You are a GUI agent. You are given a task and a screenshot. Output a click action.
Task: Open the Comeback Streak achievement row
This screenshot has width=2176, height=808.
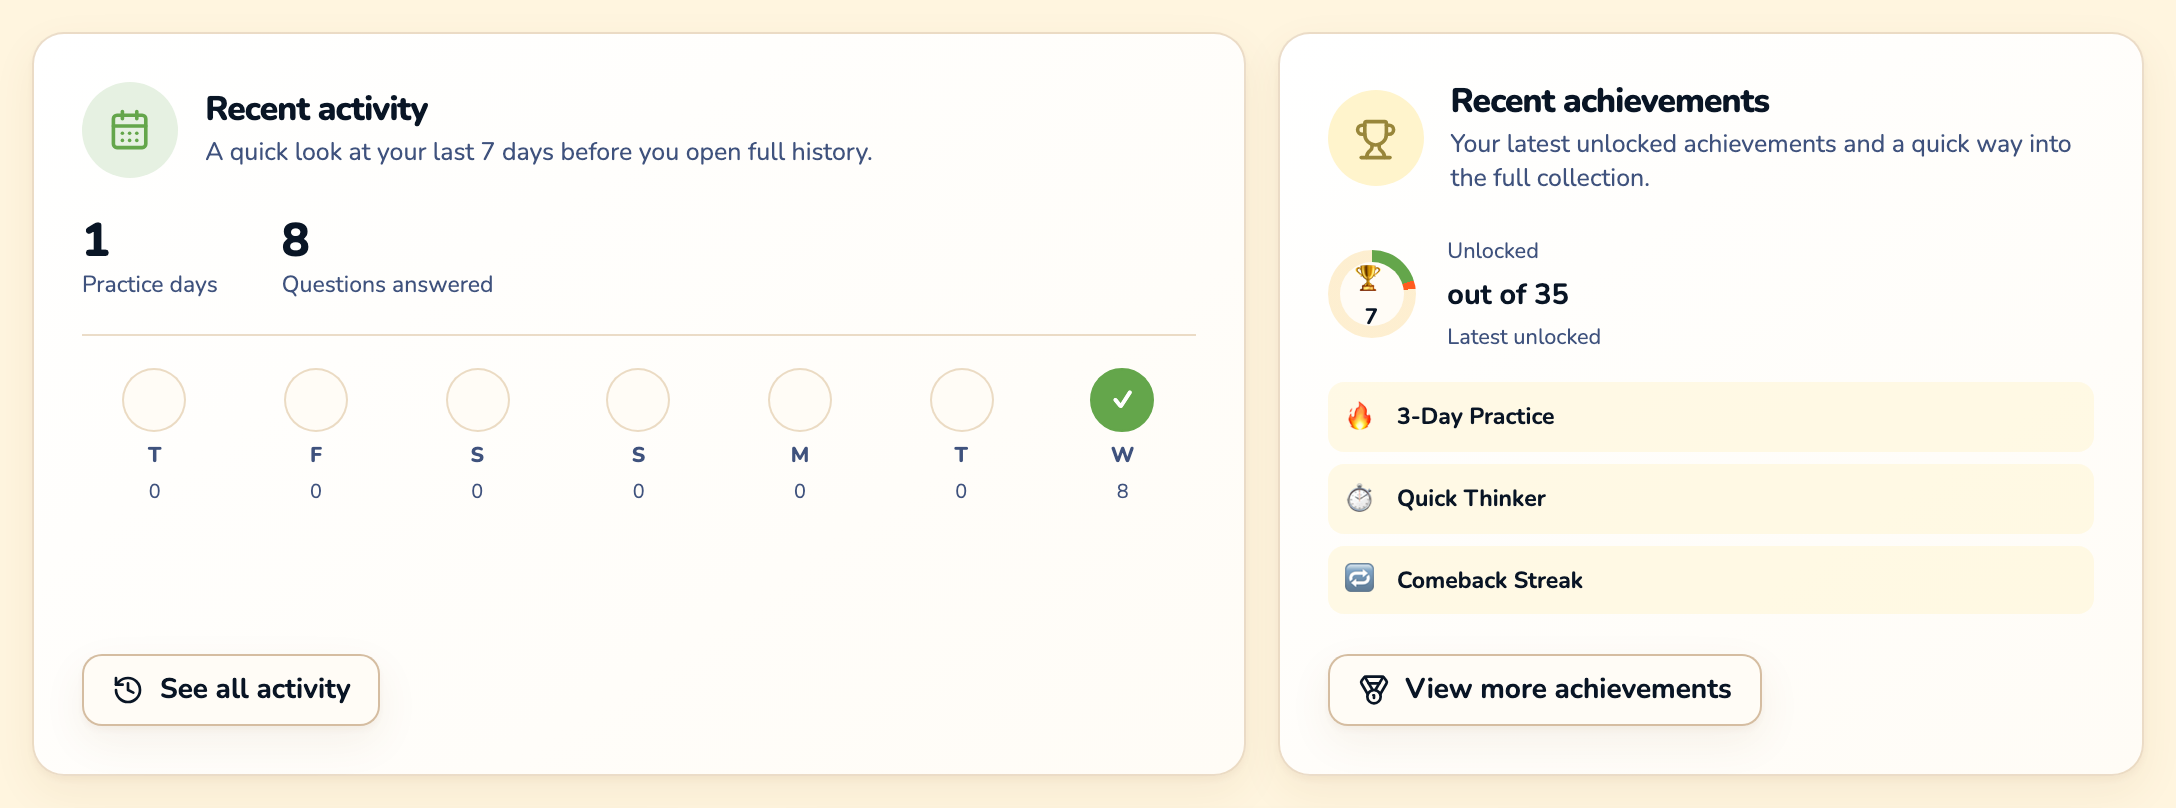coord(1710,580)
